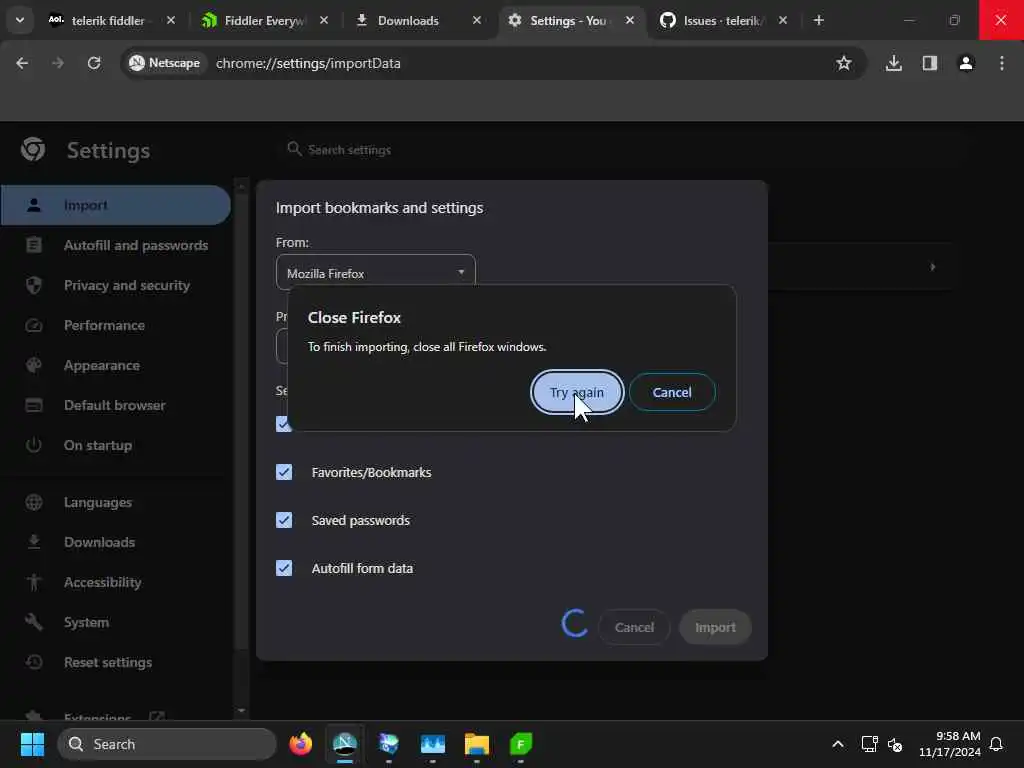Uncheck Saved passwords checkbox
The height and width of the screenshot is (768, 1024).
[x=284, y=520]
